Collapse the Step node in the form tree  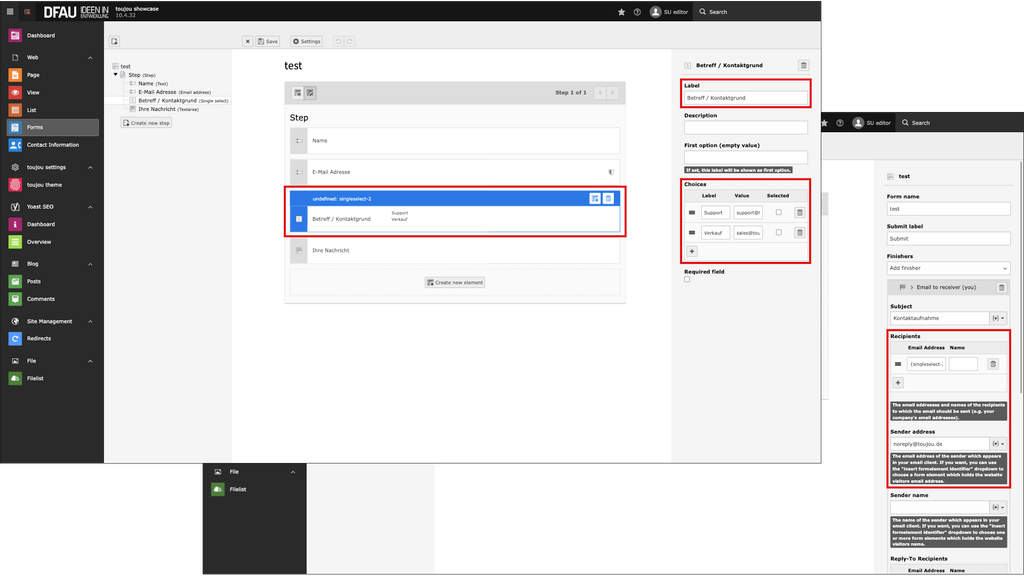click(116, 75)
